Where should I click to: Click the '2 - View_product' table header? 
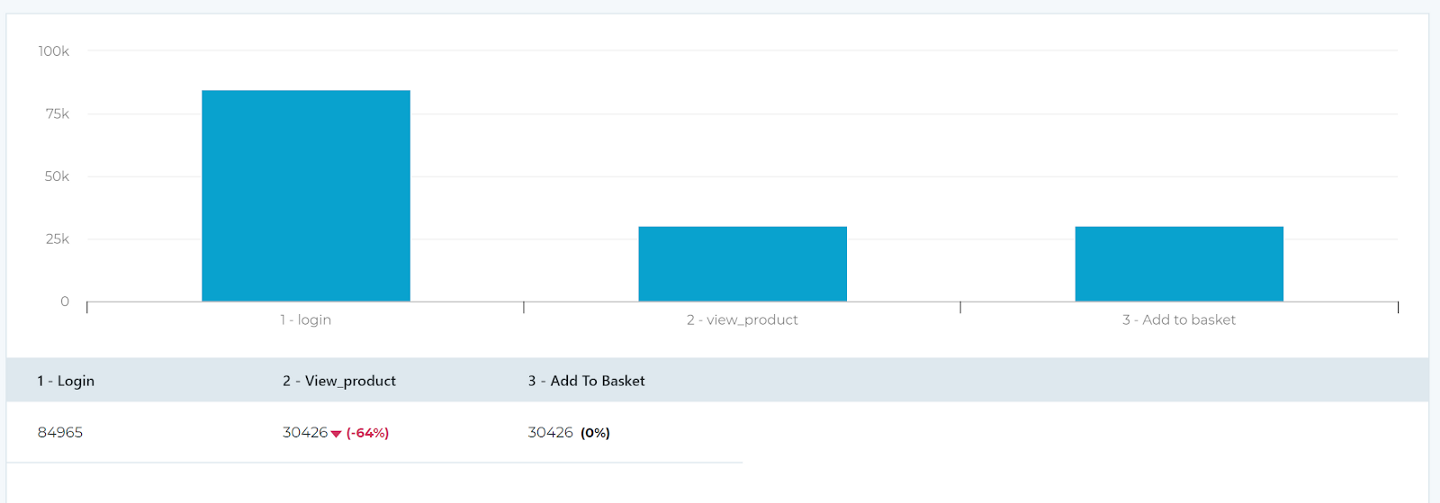(339, 381)
